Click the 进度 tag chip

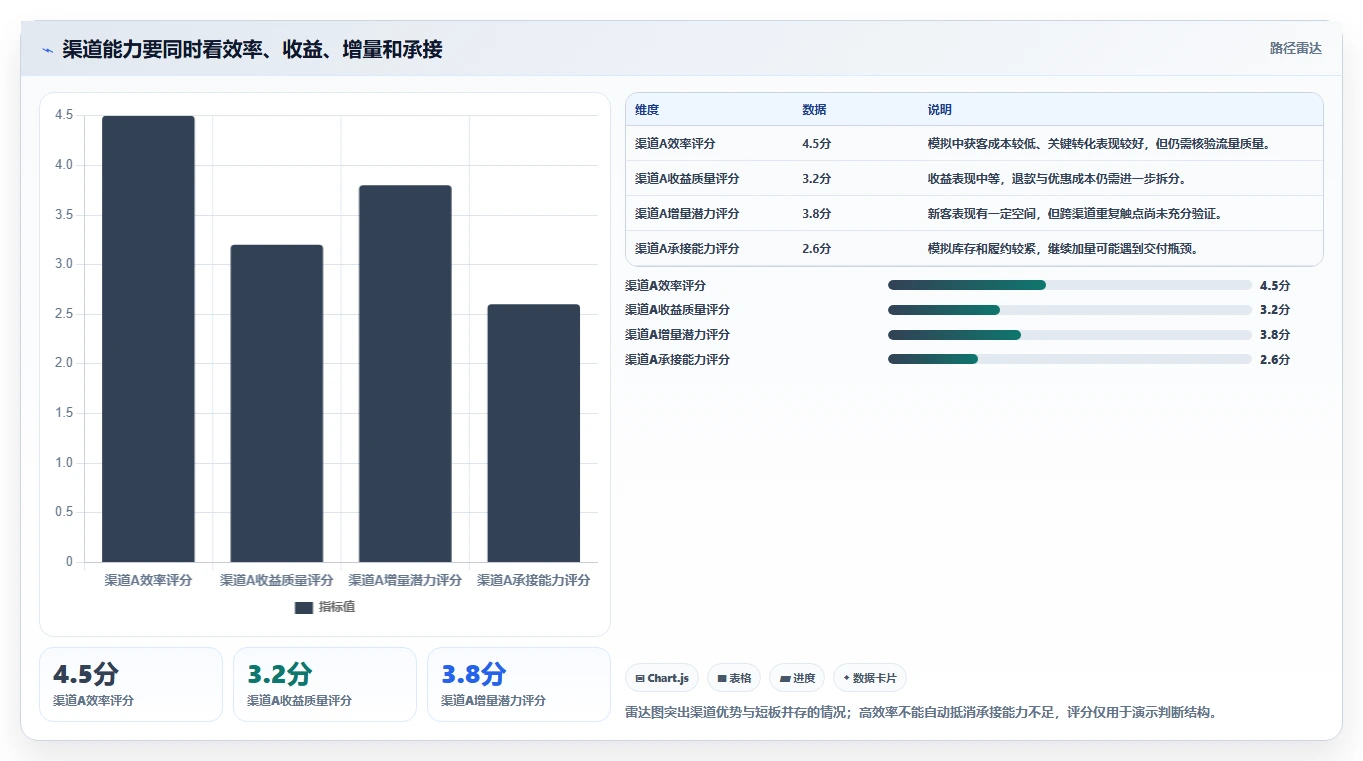tap(797, 678)
